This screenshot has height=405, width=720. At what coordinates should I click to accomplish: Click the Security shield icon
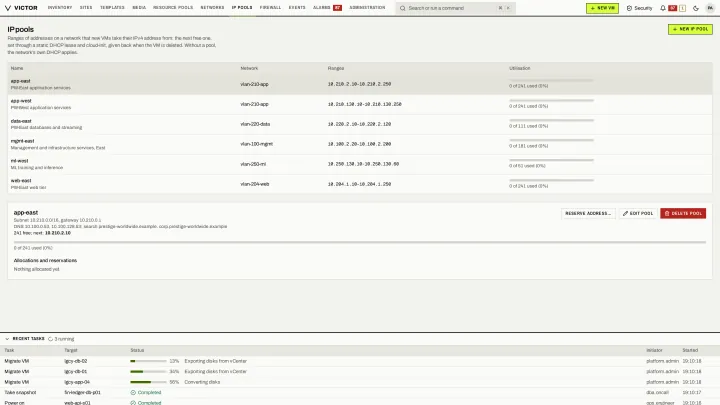(x=629, y=8)
